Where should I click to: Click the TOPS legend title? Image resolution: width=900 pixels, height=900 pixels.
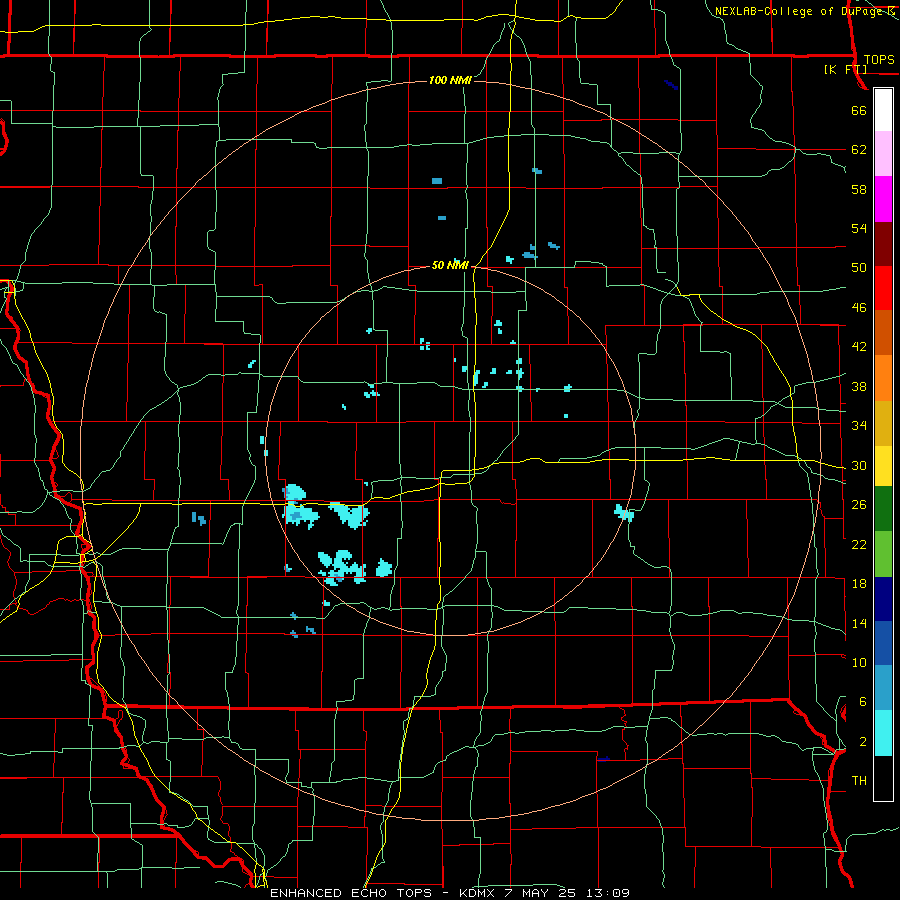(879, 59)
